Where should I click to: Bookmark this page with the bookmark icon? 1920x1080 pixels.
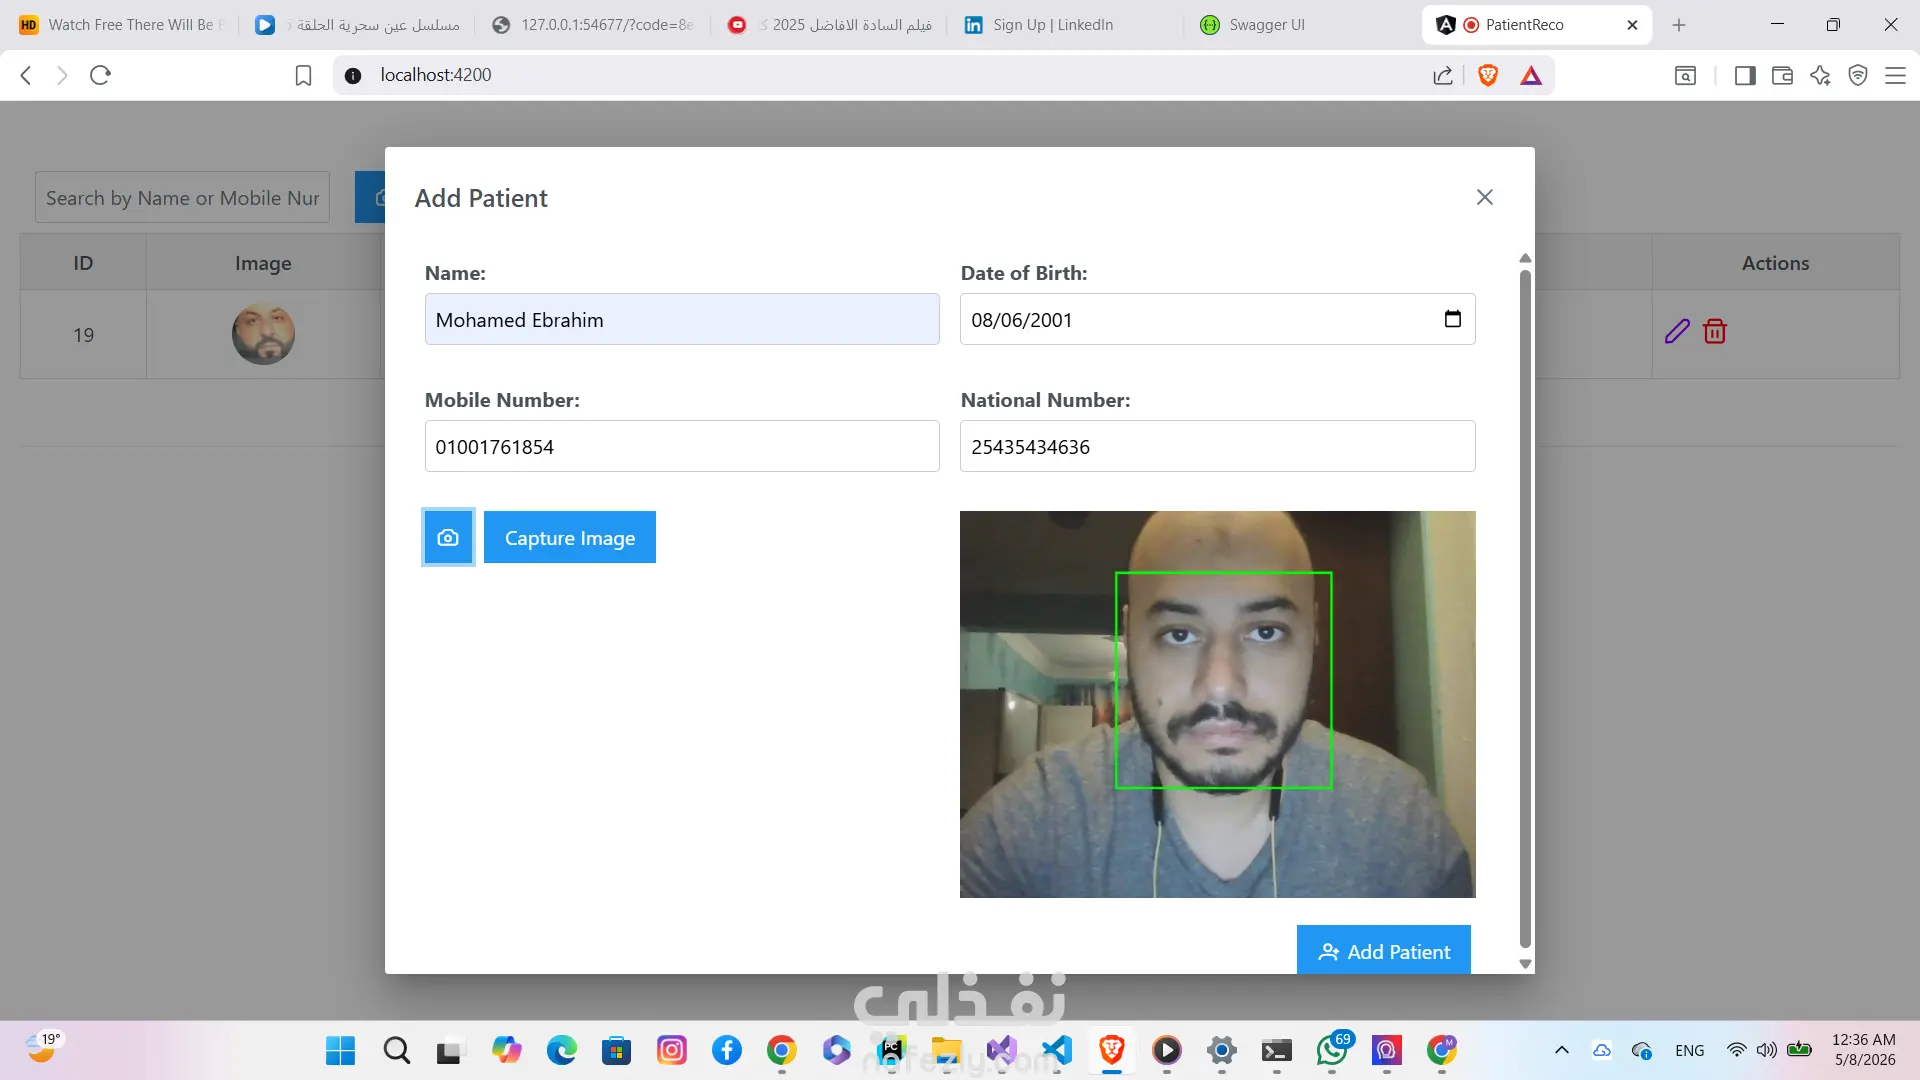(303, 75)
